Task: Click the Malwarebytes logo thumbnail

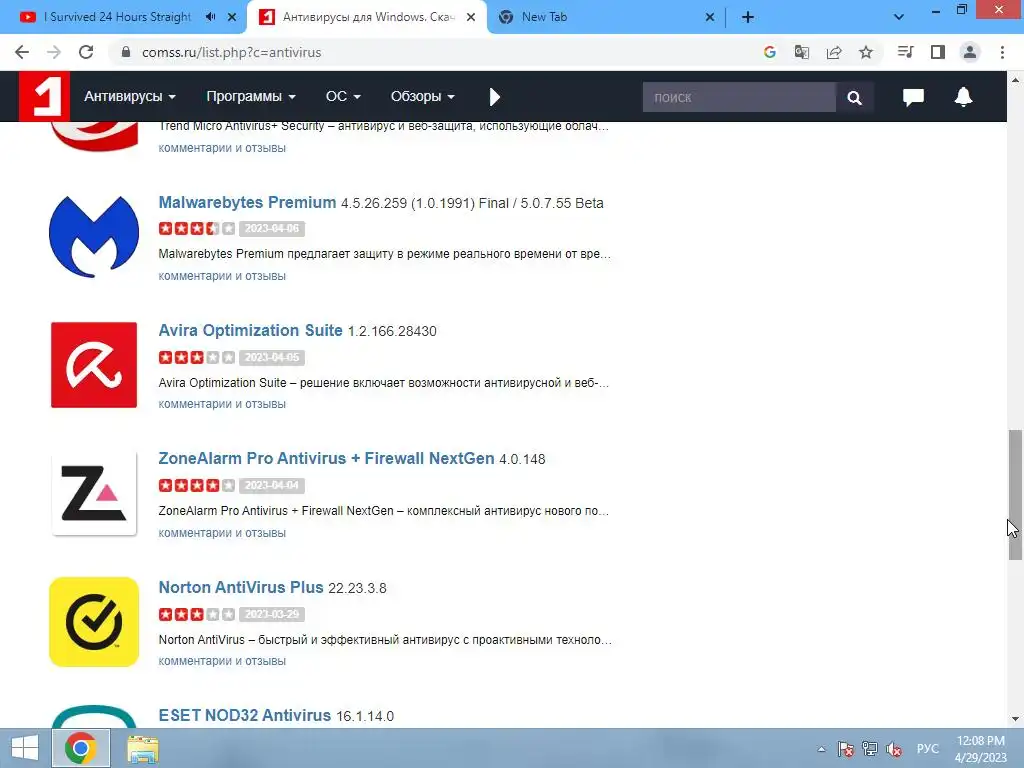Action: [x=94, y=236]
